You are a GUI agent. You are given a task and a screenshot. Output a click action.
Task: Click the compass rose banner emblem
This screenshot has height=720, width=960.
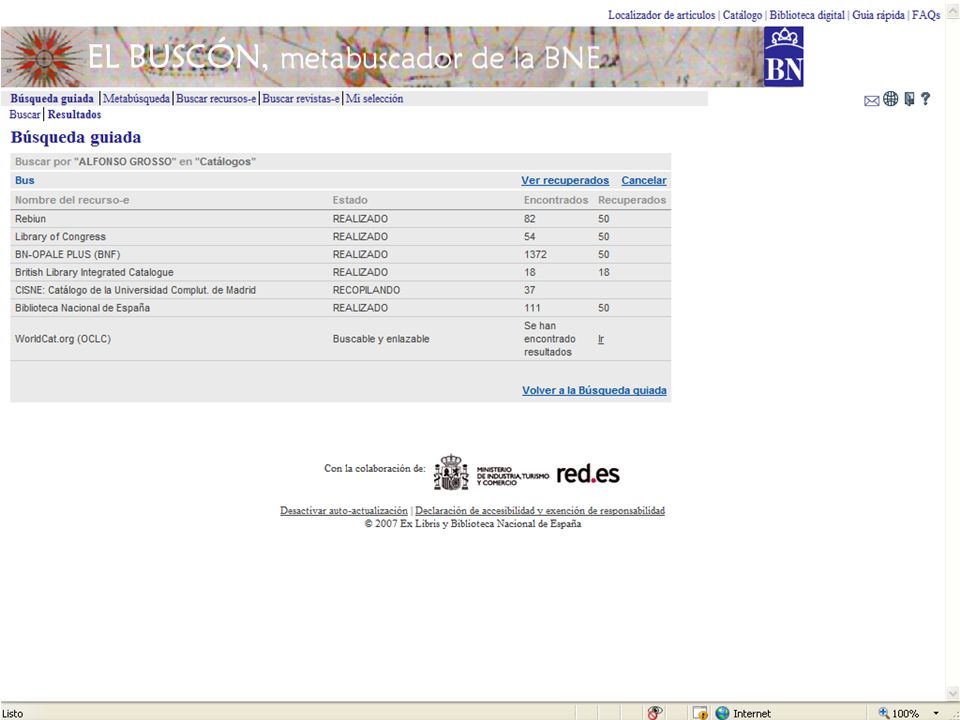tap(43, 58)
